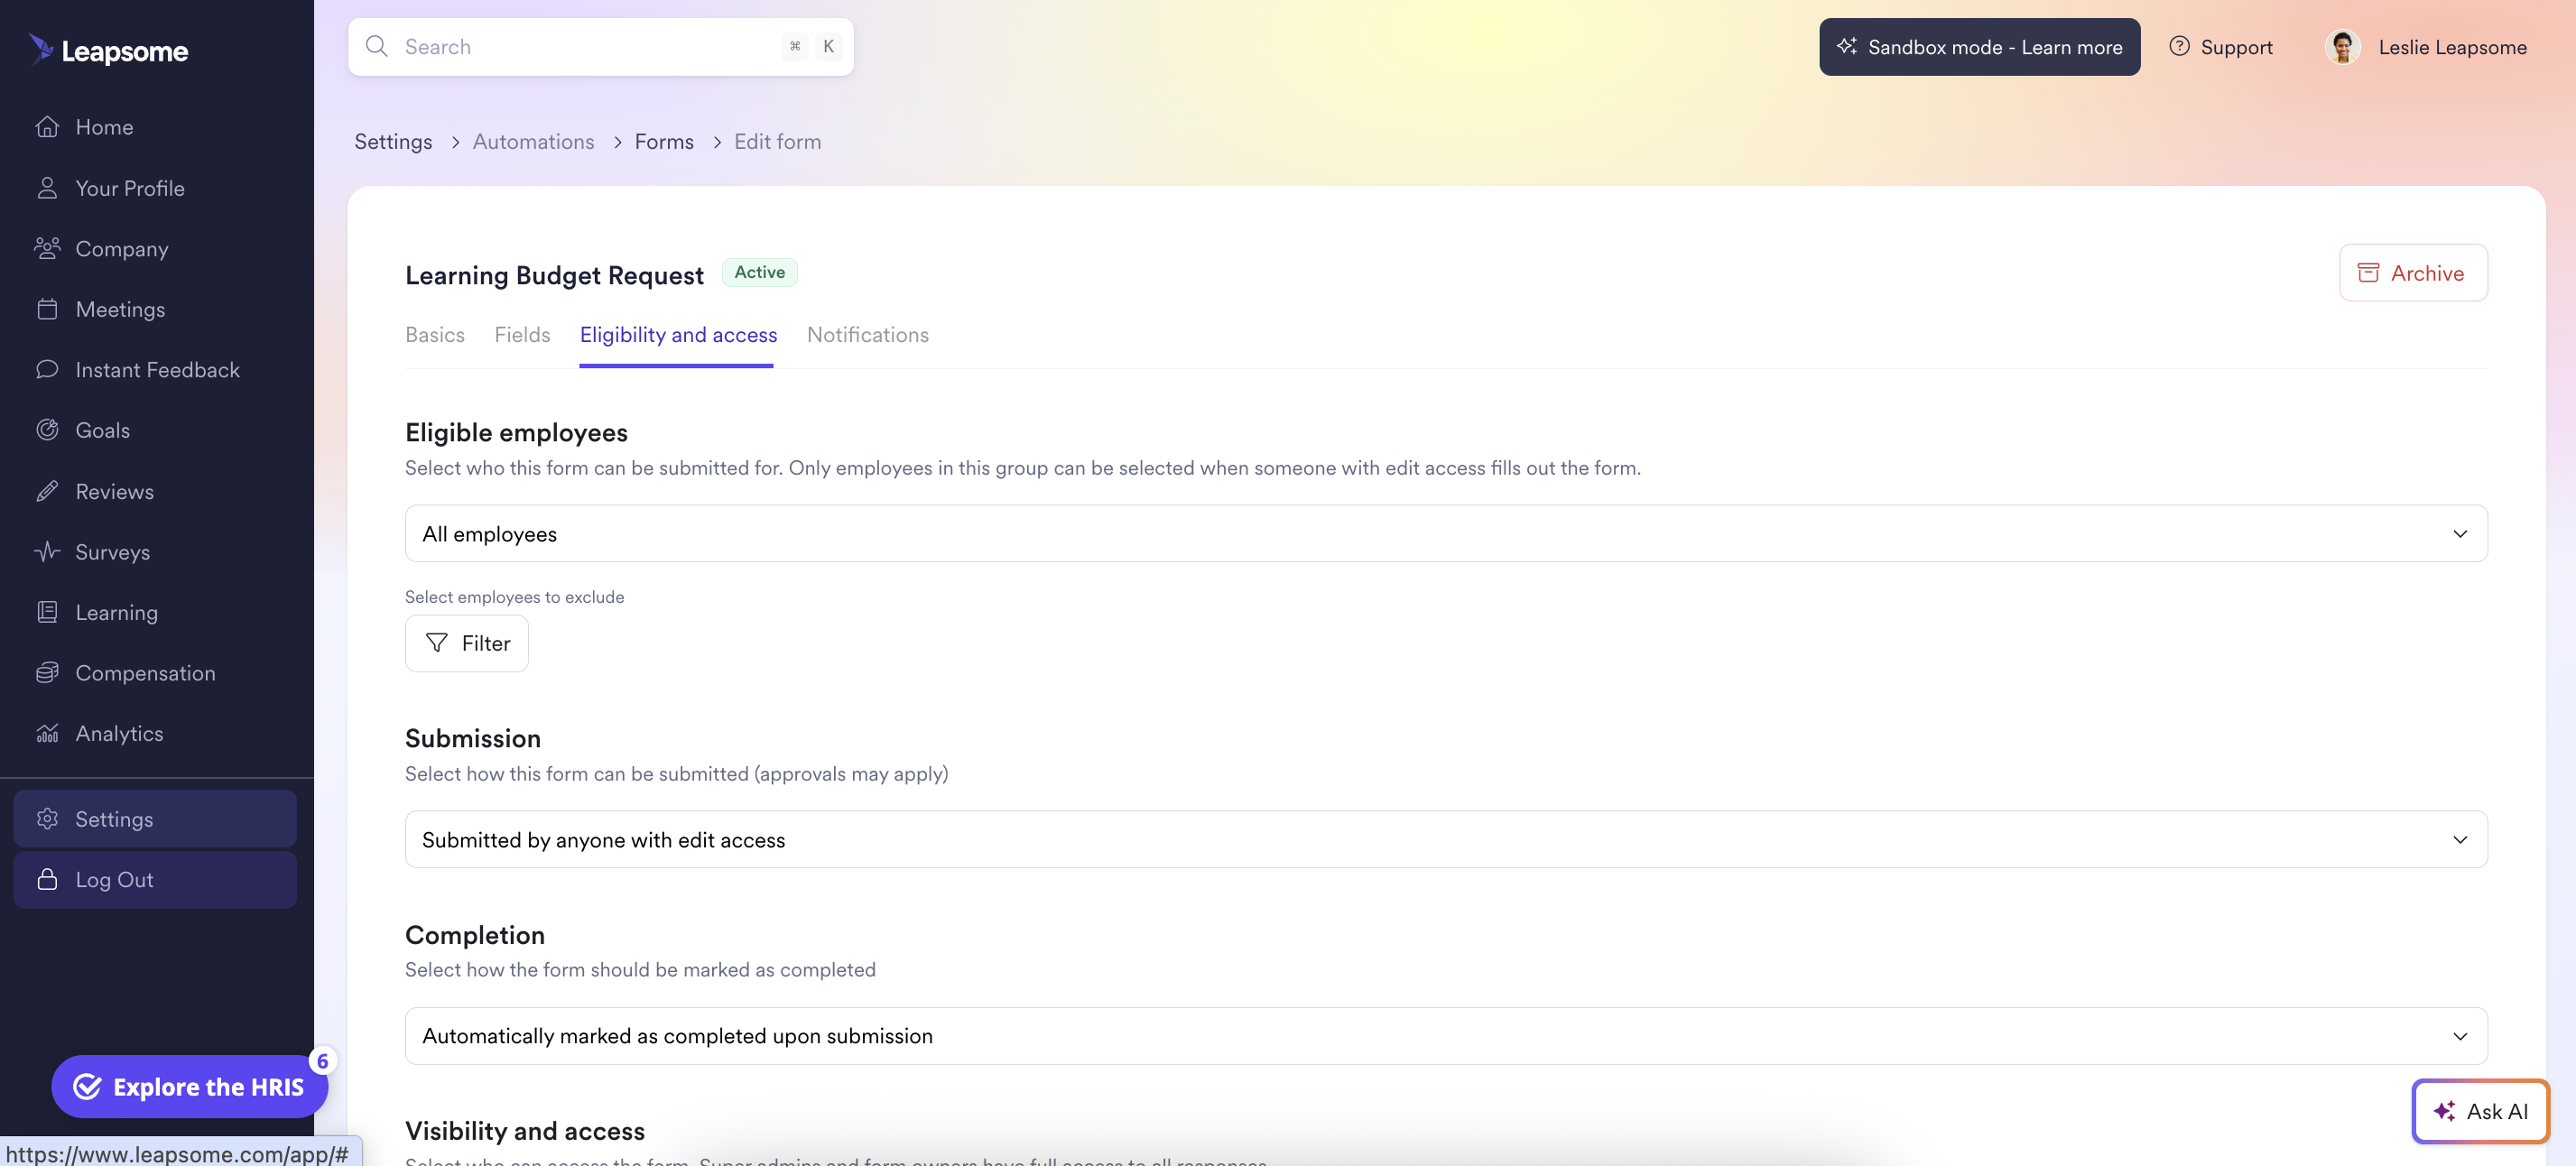Open the Home sidebar icon
This screenshot has height=1166, width=2576.
[x=47, y=126]
